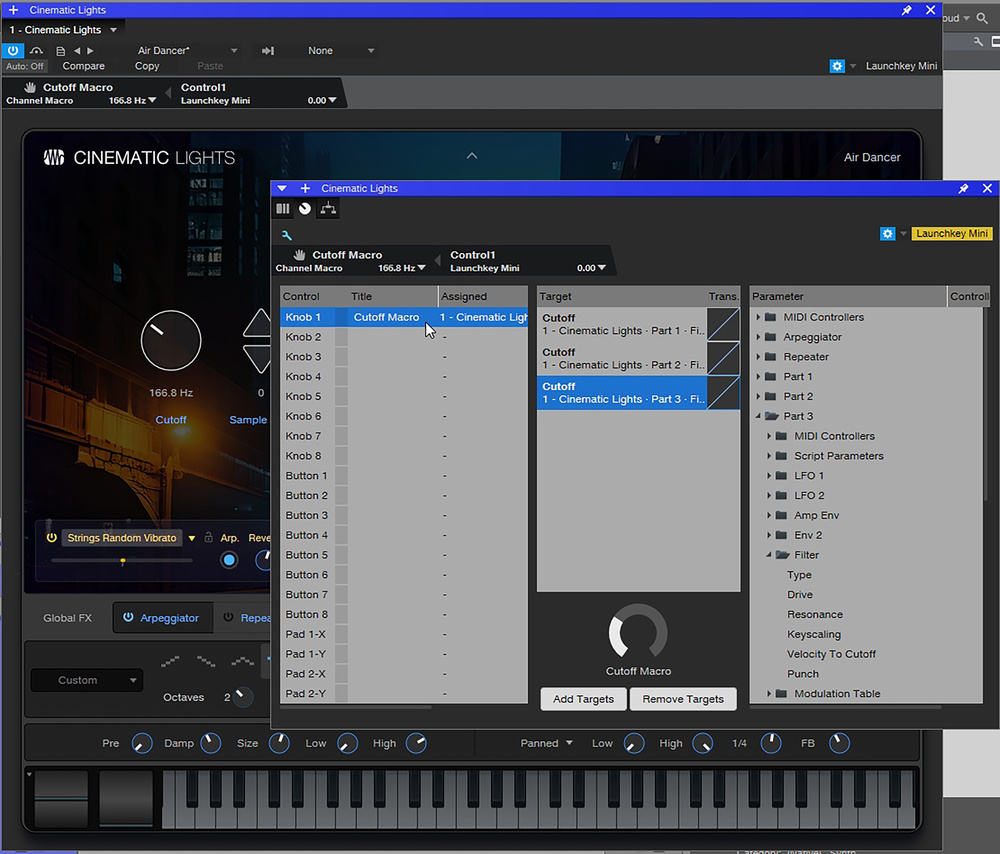Click the wrench icon in the mapping window

(286, 235)
